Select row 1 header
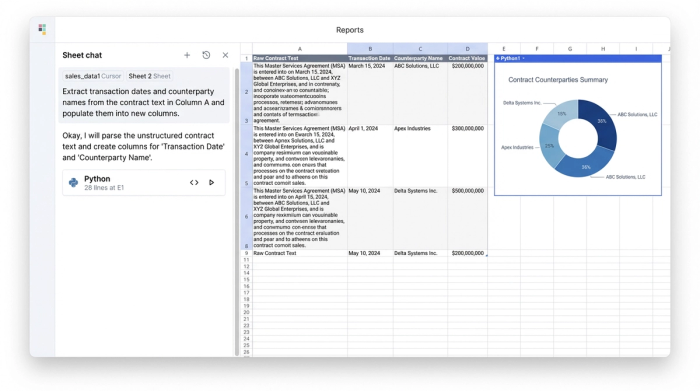This screenshot has width=700, height=391. (246, 58)
